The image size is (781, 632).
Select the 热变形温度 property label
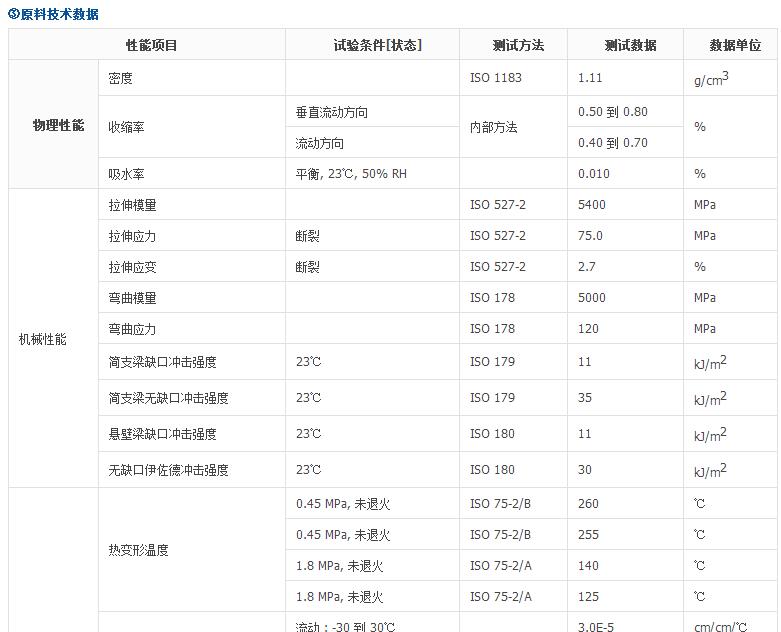click(x=139, y=550)
